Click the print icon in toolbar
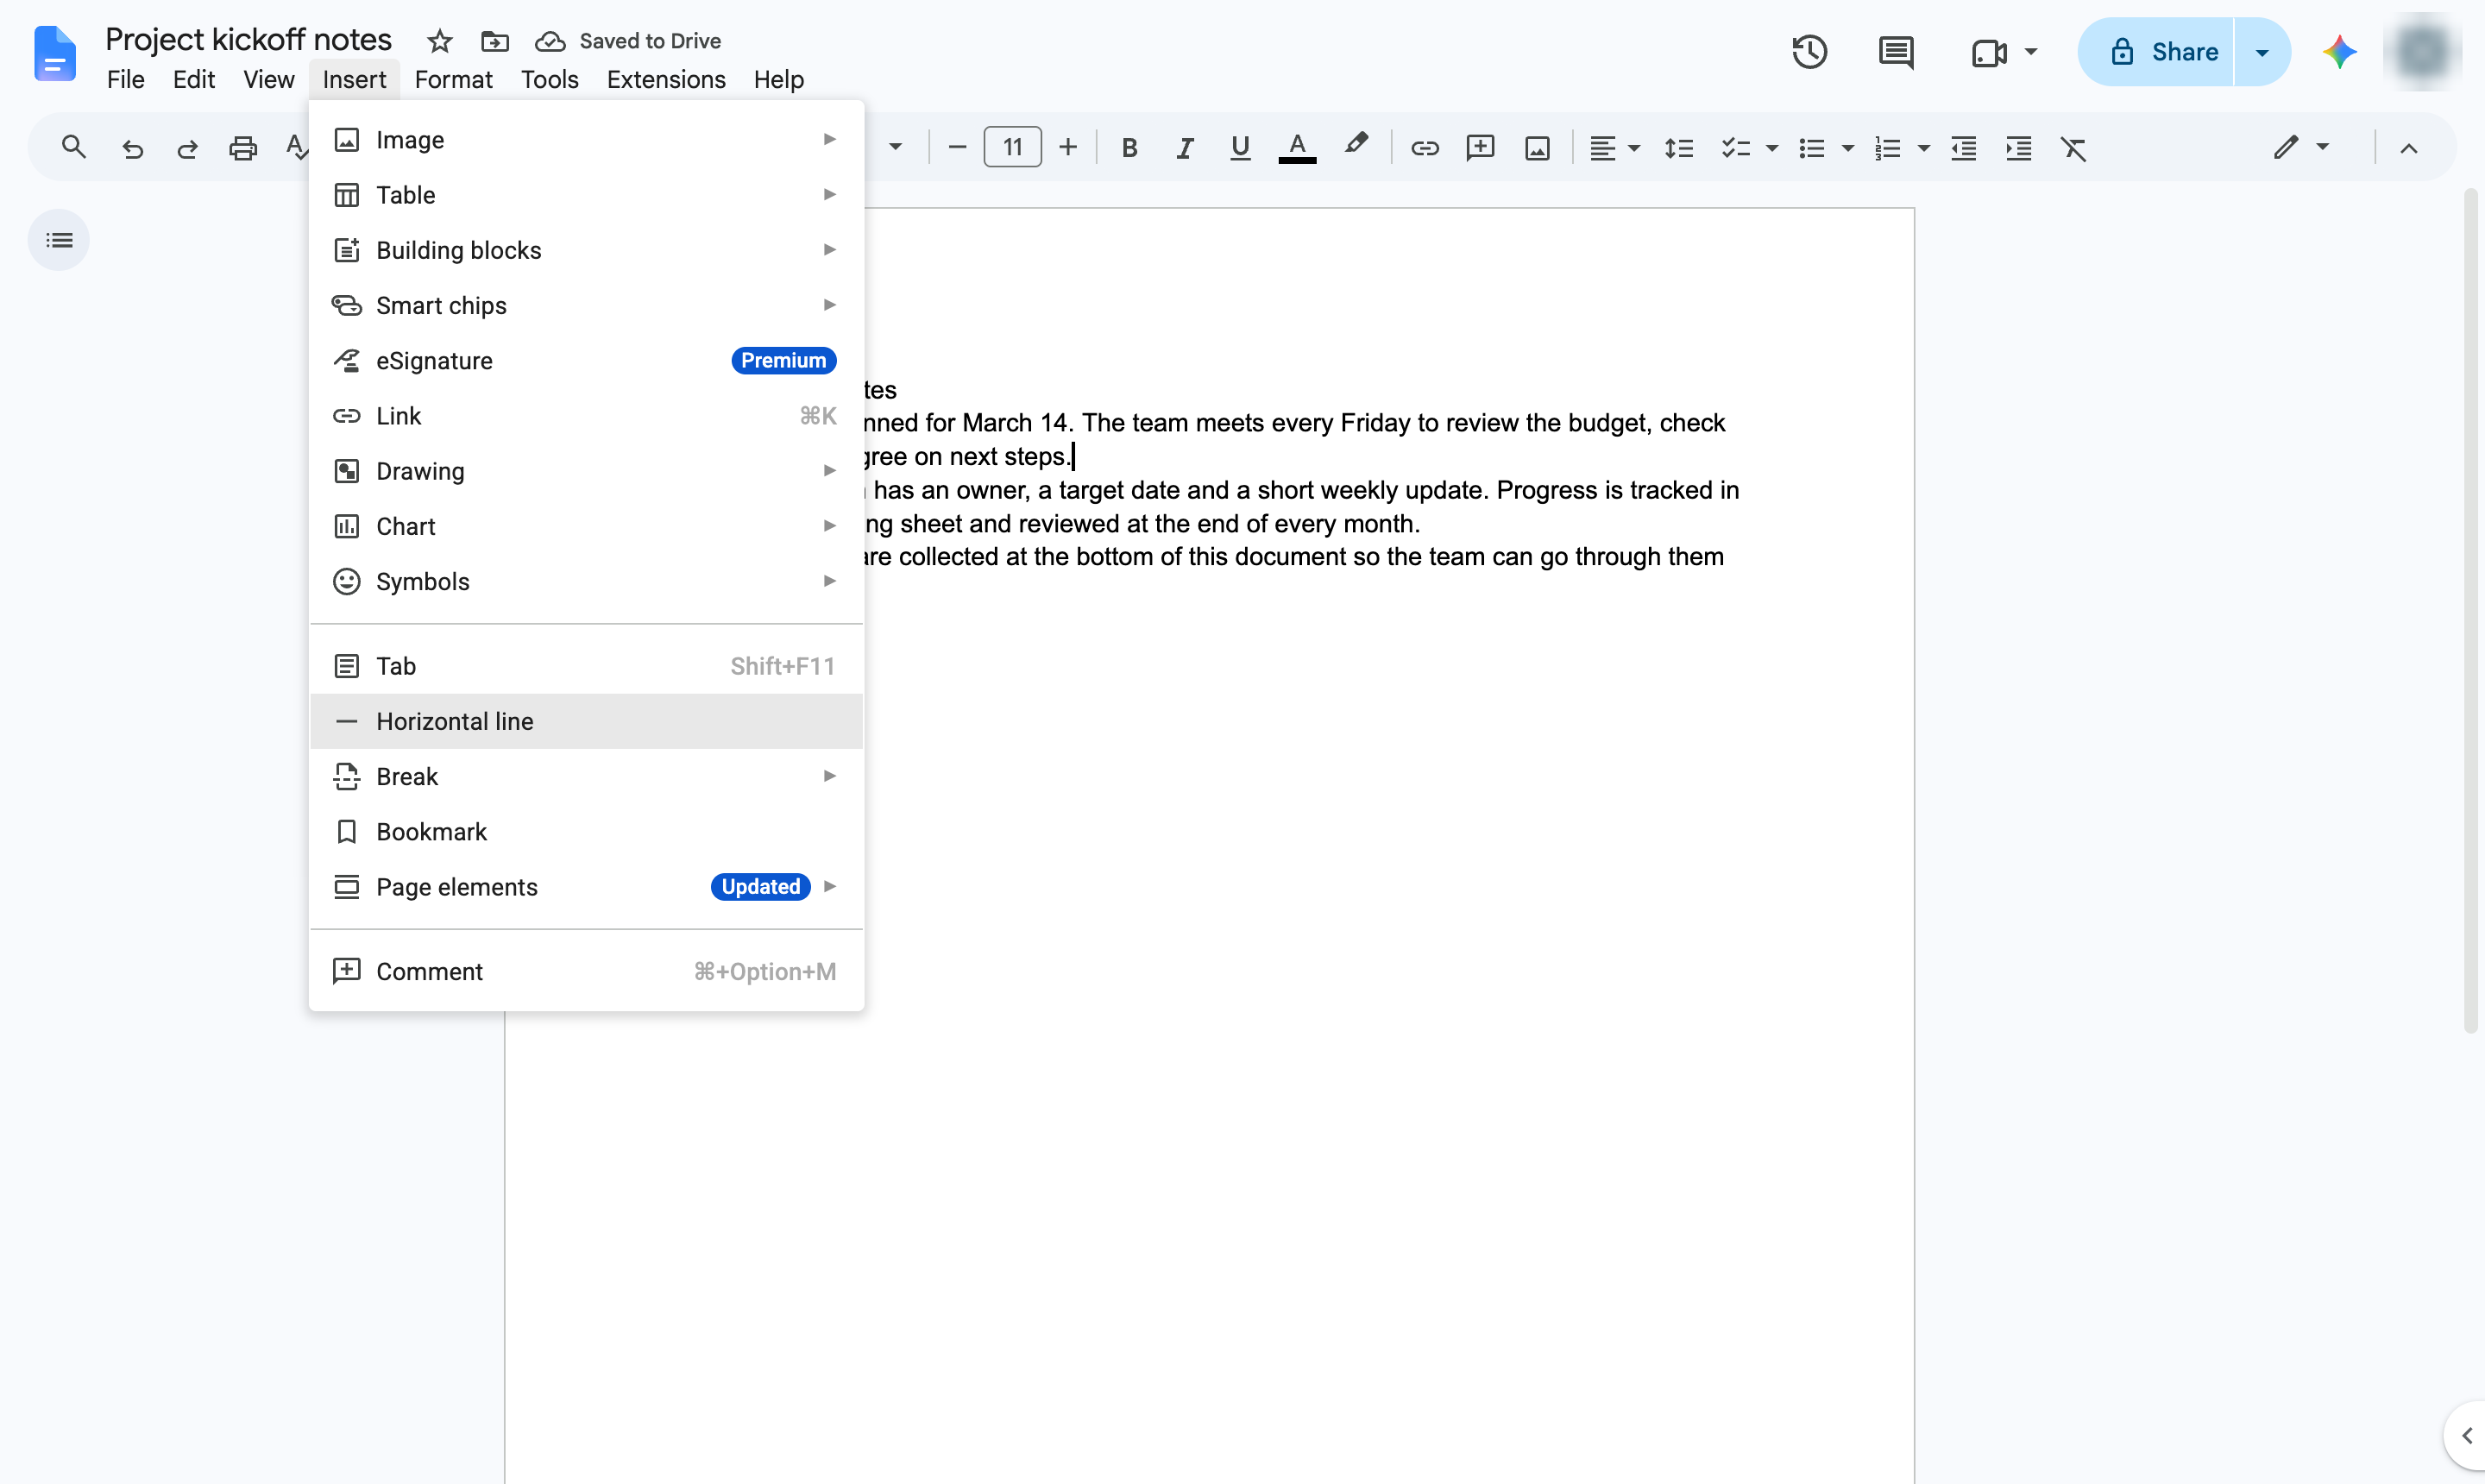 (x=243, y=148)
